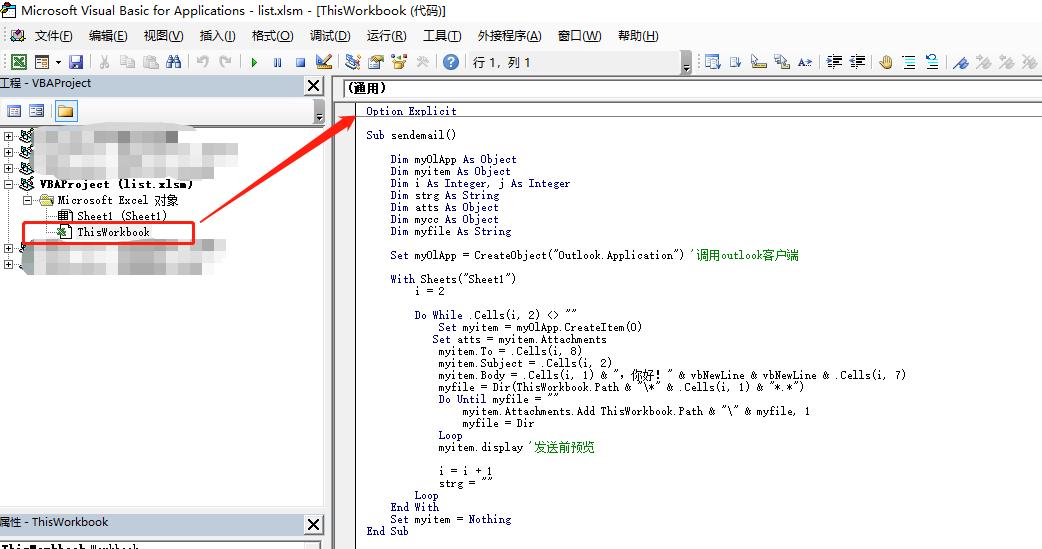Click the Insert UserForm toolbar icon

click(x=42, y=62)
